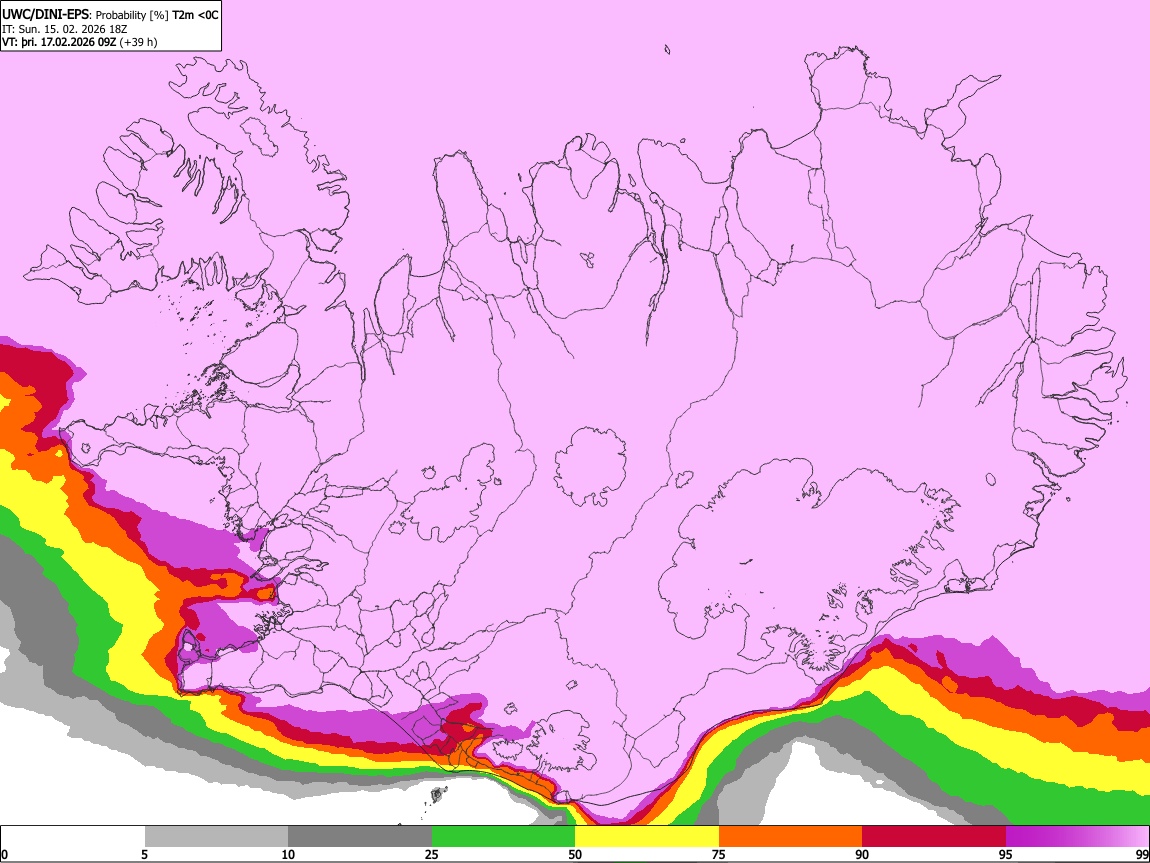
Task: Click the legend tick label 25
Action: 432,855
